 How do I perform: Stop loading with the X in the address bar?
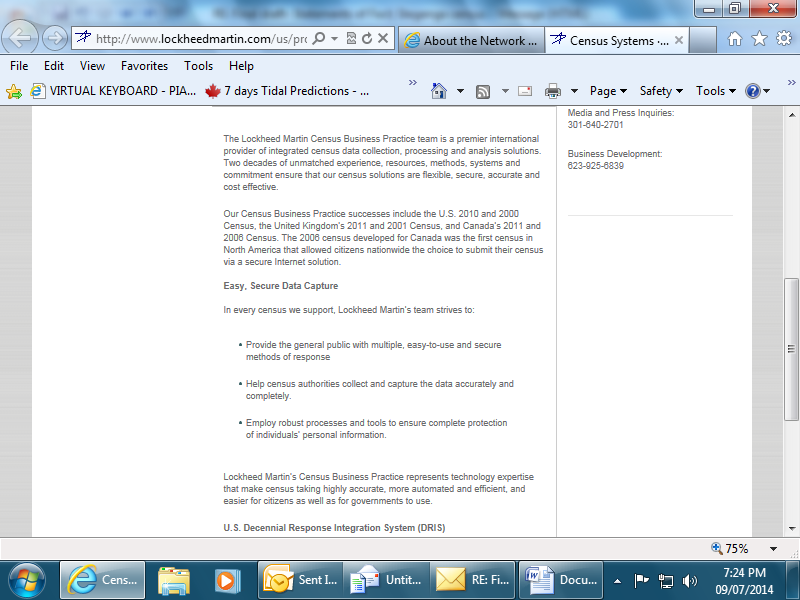(383, 38)
